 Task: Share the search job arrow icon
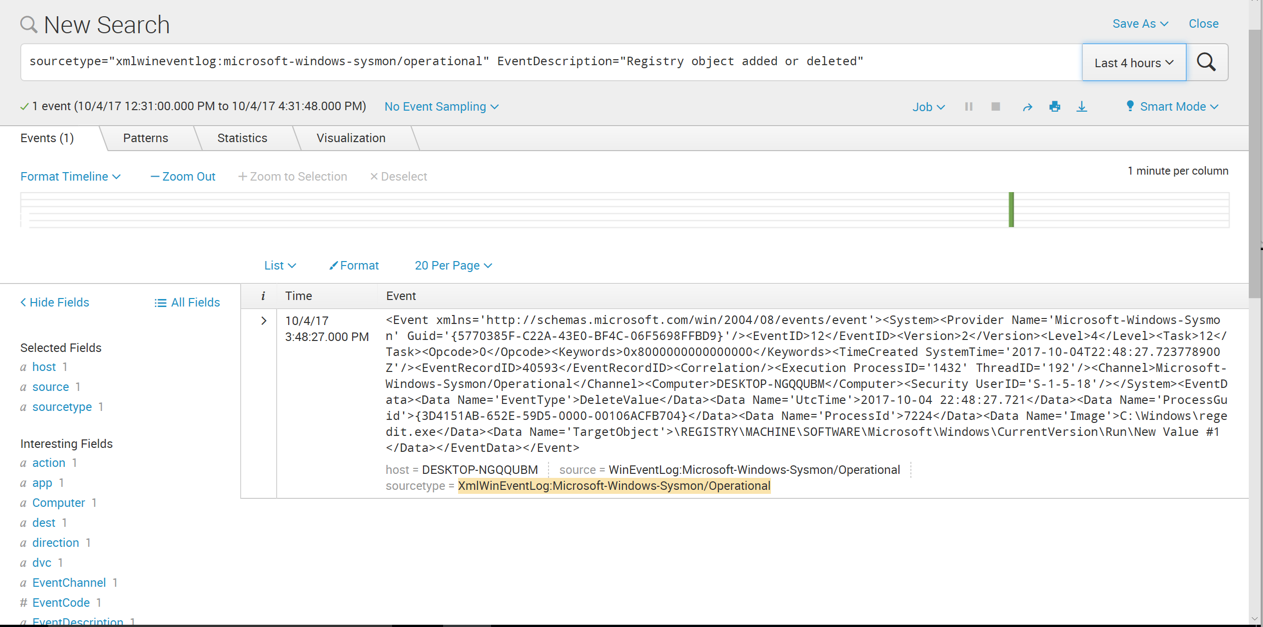click(1027, 107)
